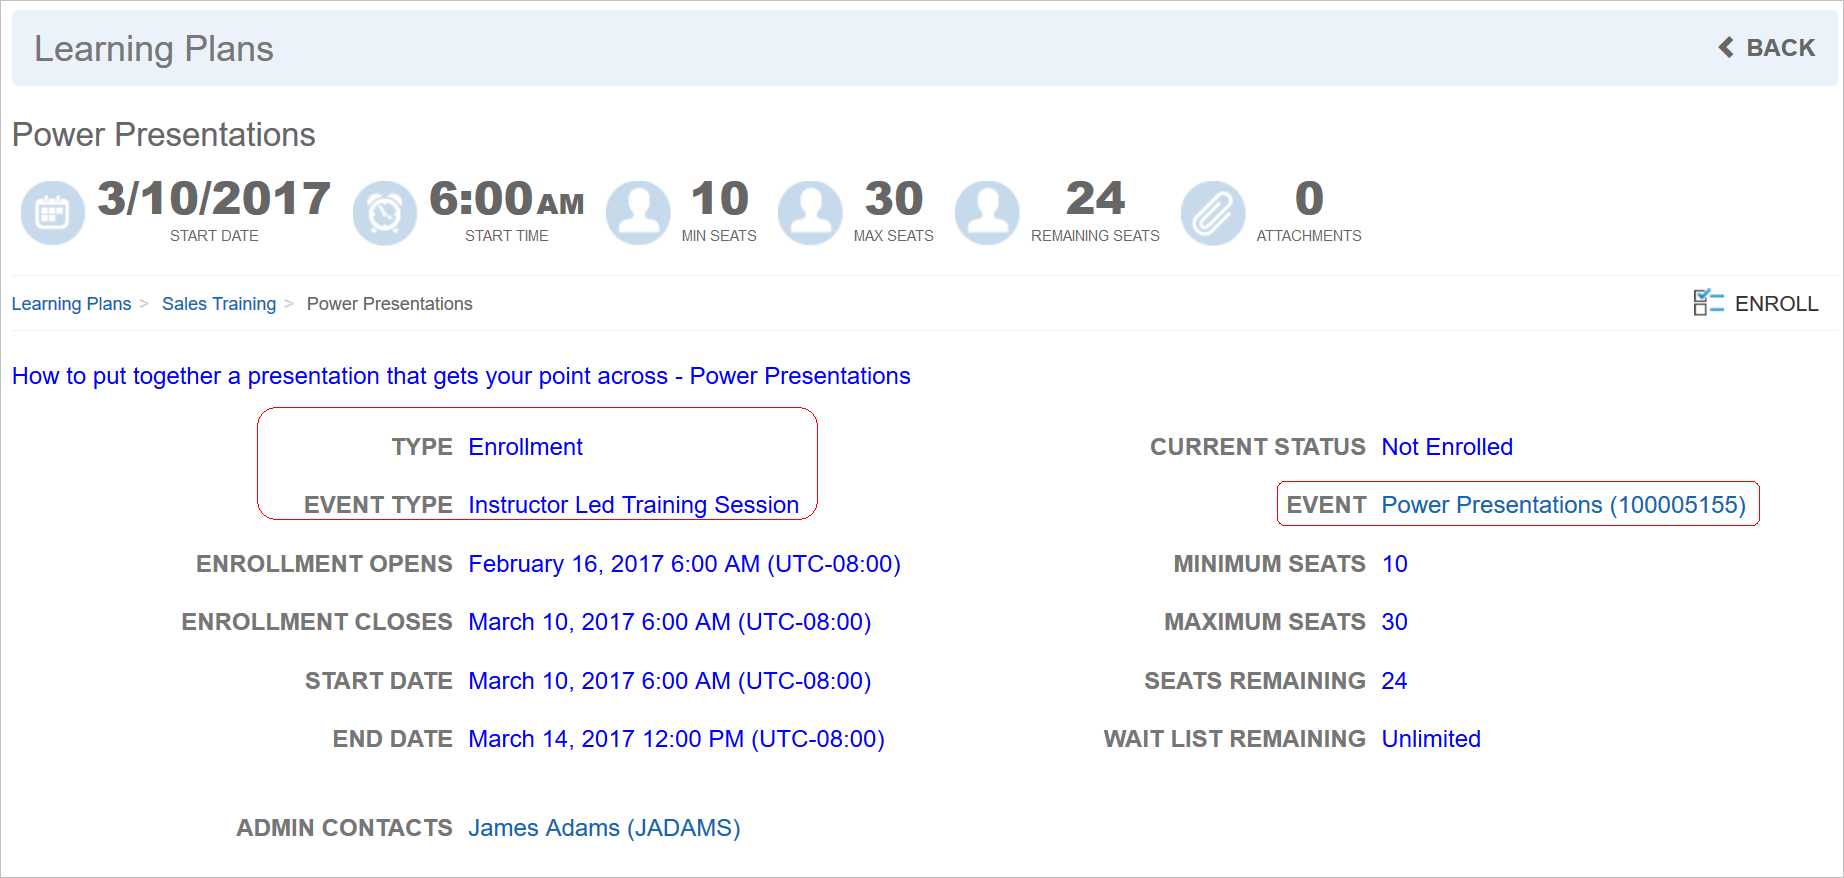Click the Min Seats person icon
The width and height of the screenshot is (1844, 878).
[x=638, y=213]
